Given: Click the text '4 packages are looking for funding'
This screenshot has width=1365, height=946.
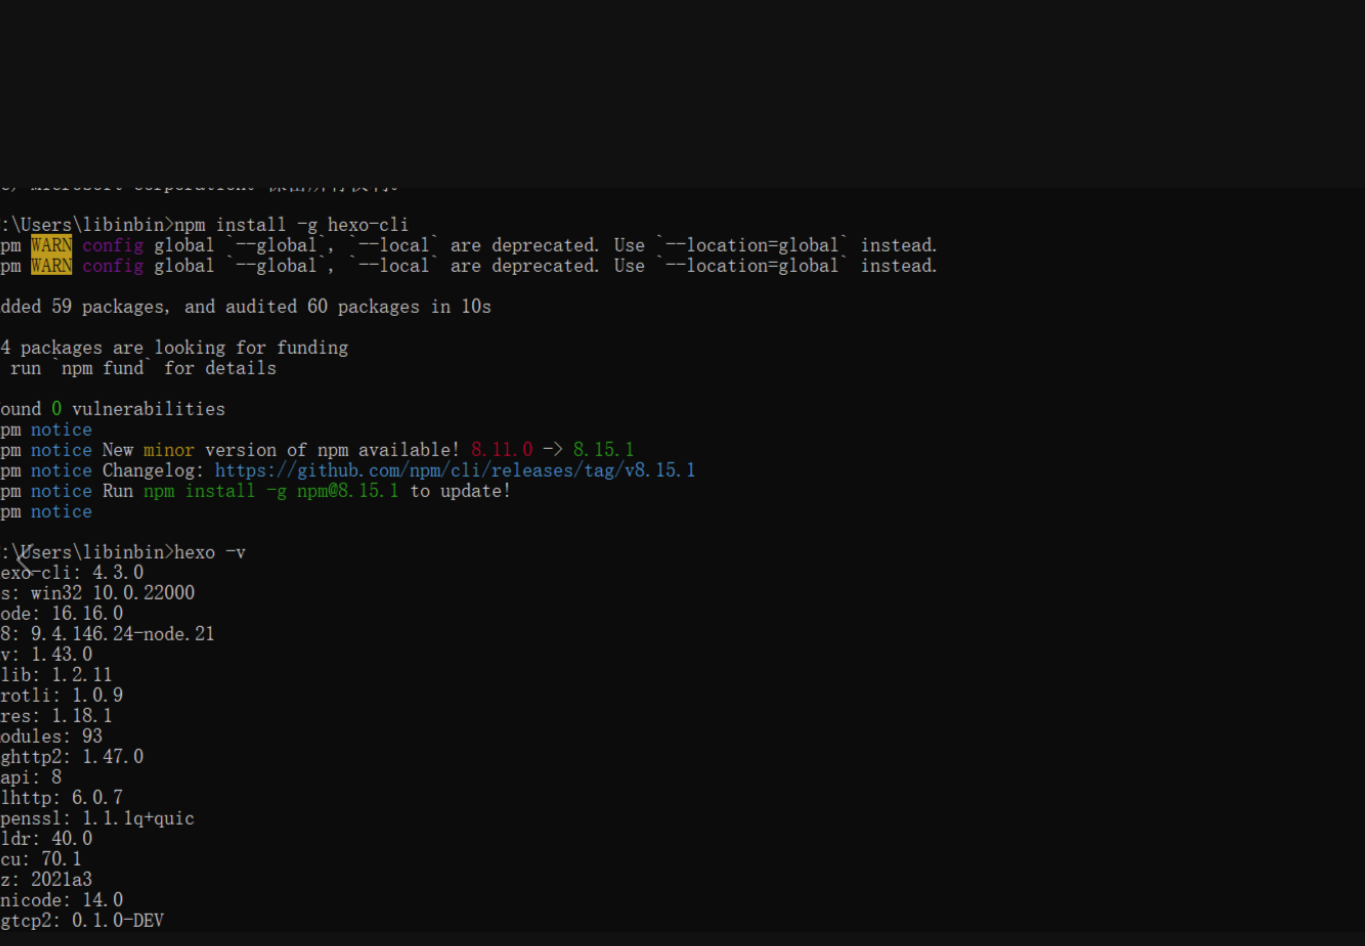Looking at the screenshot, I should 175,347.
